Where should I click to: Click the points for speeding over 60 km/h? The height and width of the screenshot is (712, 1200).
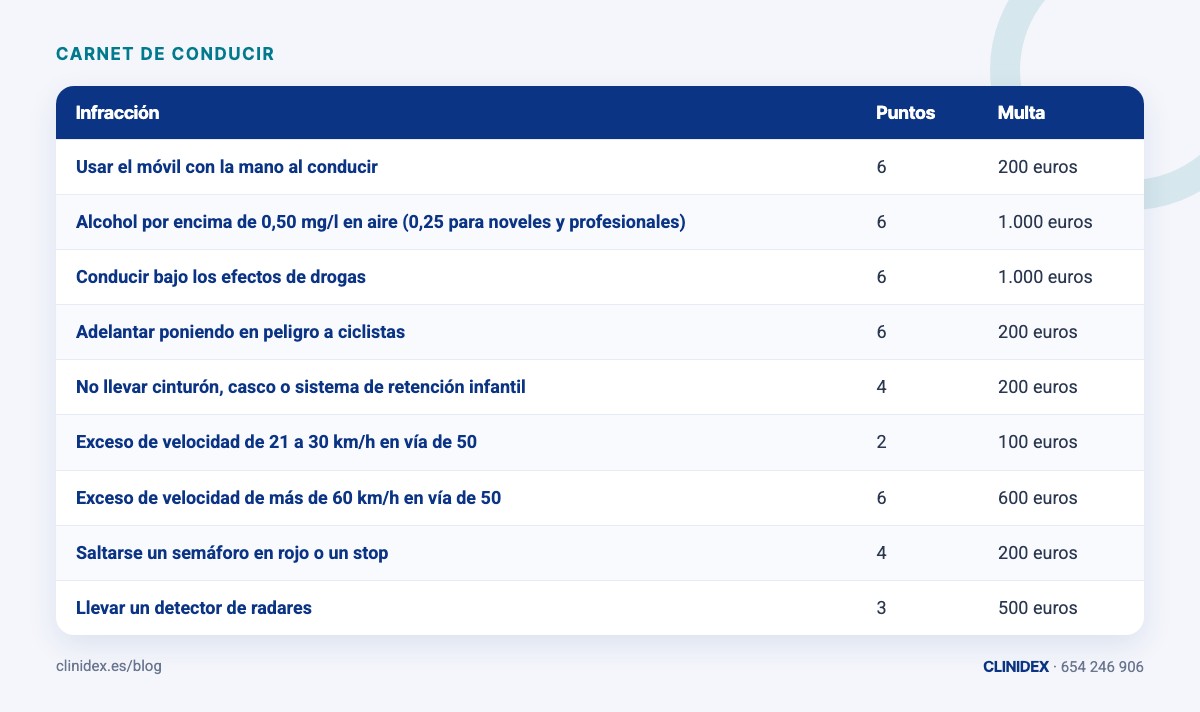881,498
